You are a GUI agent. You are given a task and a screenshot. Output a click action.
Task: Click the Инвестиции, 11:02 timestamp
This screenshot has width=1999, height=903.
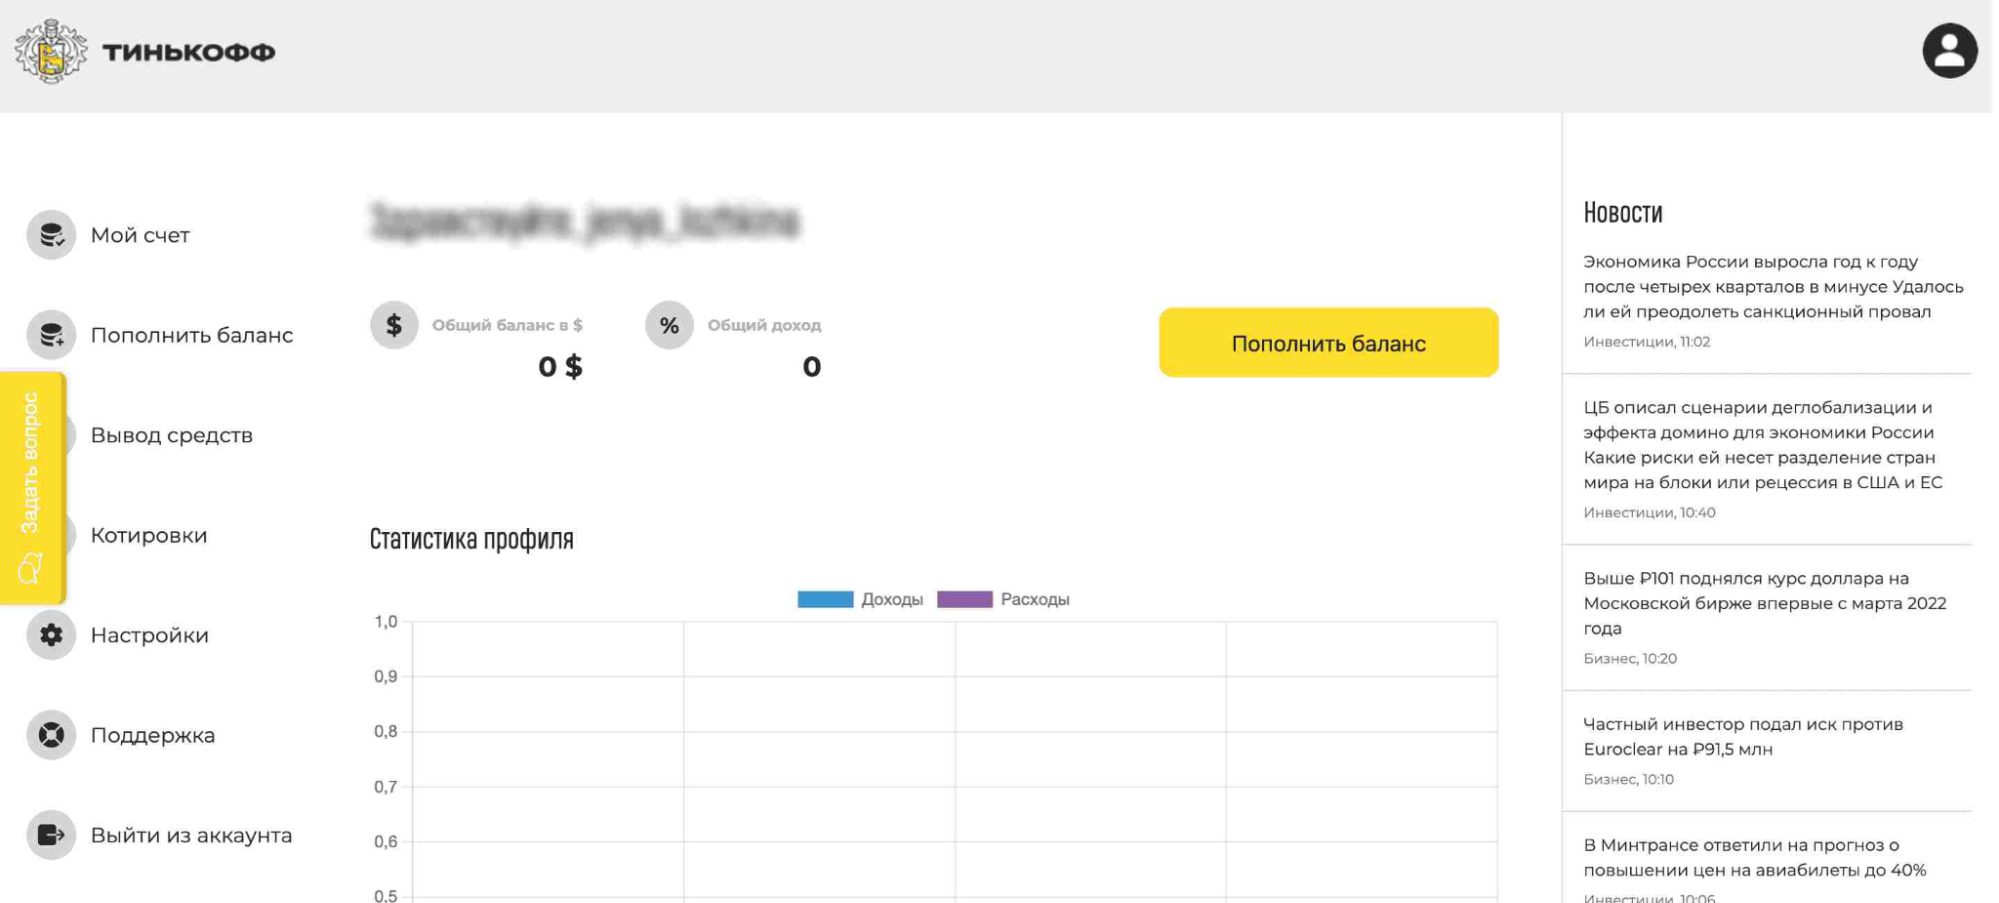click(1646, 341)
